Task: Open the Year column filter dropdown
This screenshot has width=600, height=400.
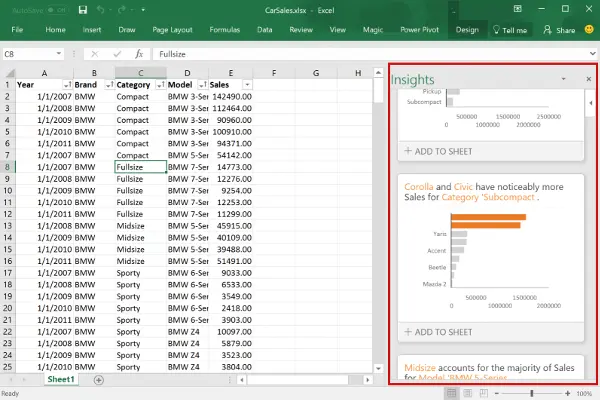Action: coord(66,86)
